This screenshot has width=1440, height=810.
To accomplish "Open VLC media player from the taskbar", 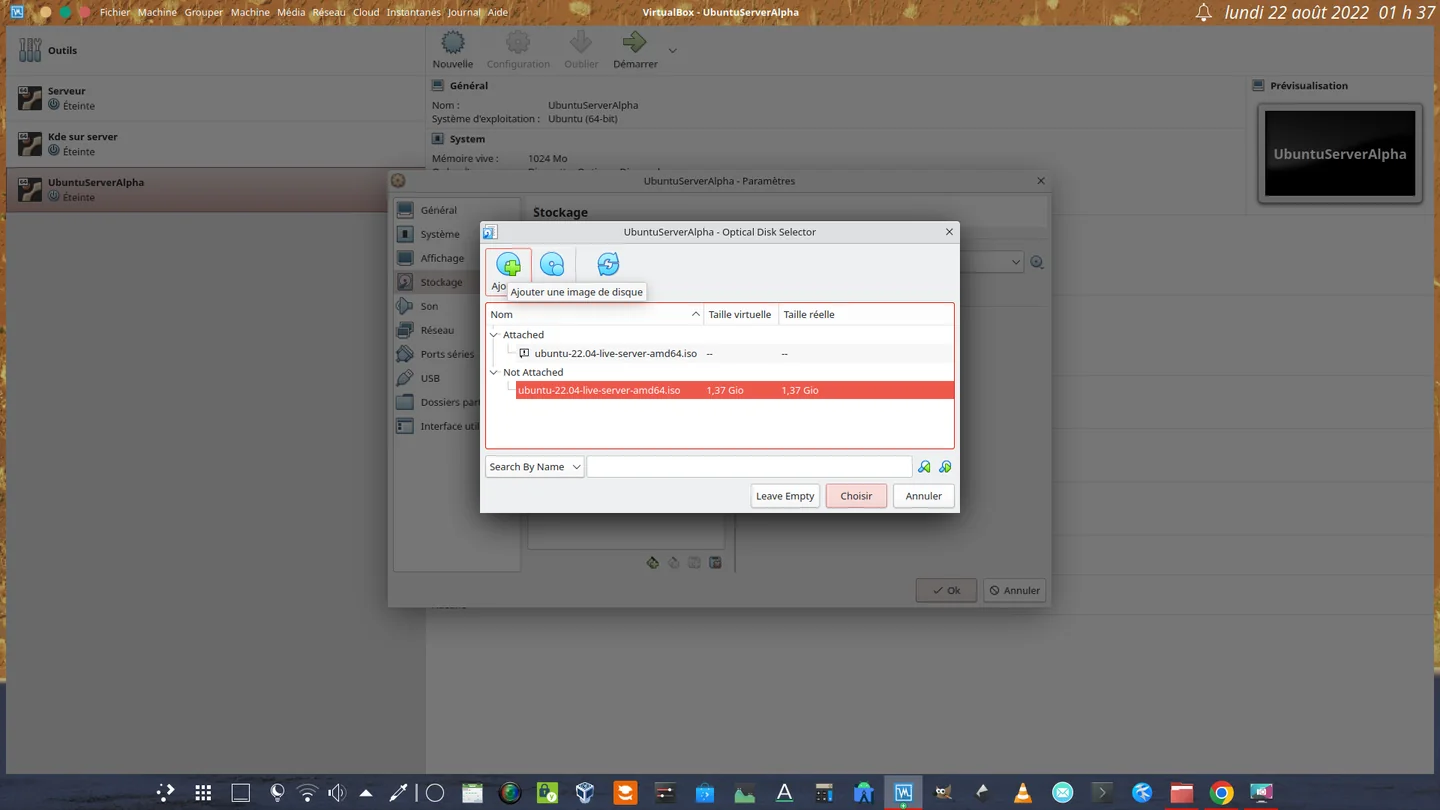I will [x=1023, y=793].
